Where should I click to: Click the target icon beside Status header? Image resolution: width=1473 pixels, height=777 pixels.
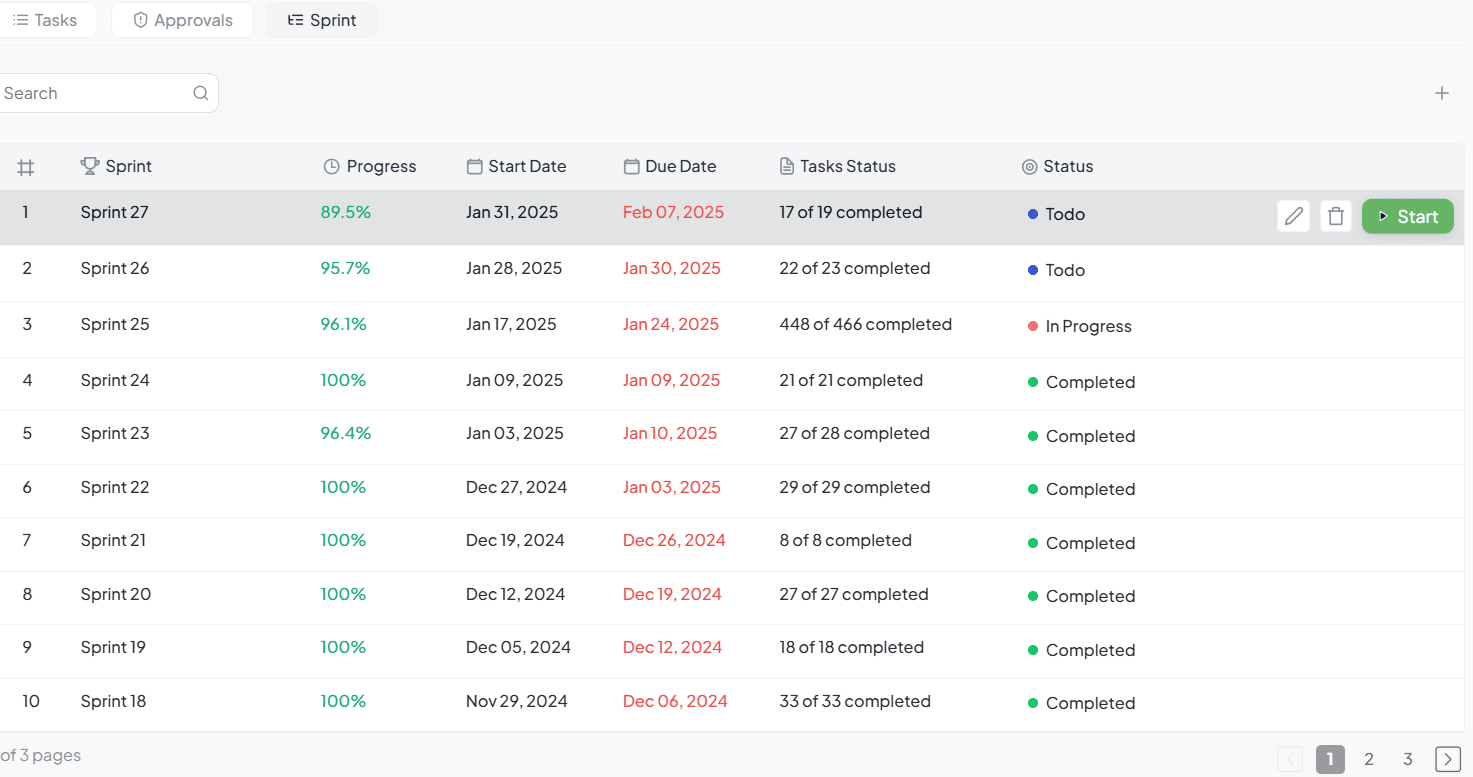coord(1029,167)
